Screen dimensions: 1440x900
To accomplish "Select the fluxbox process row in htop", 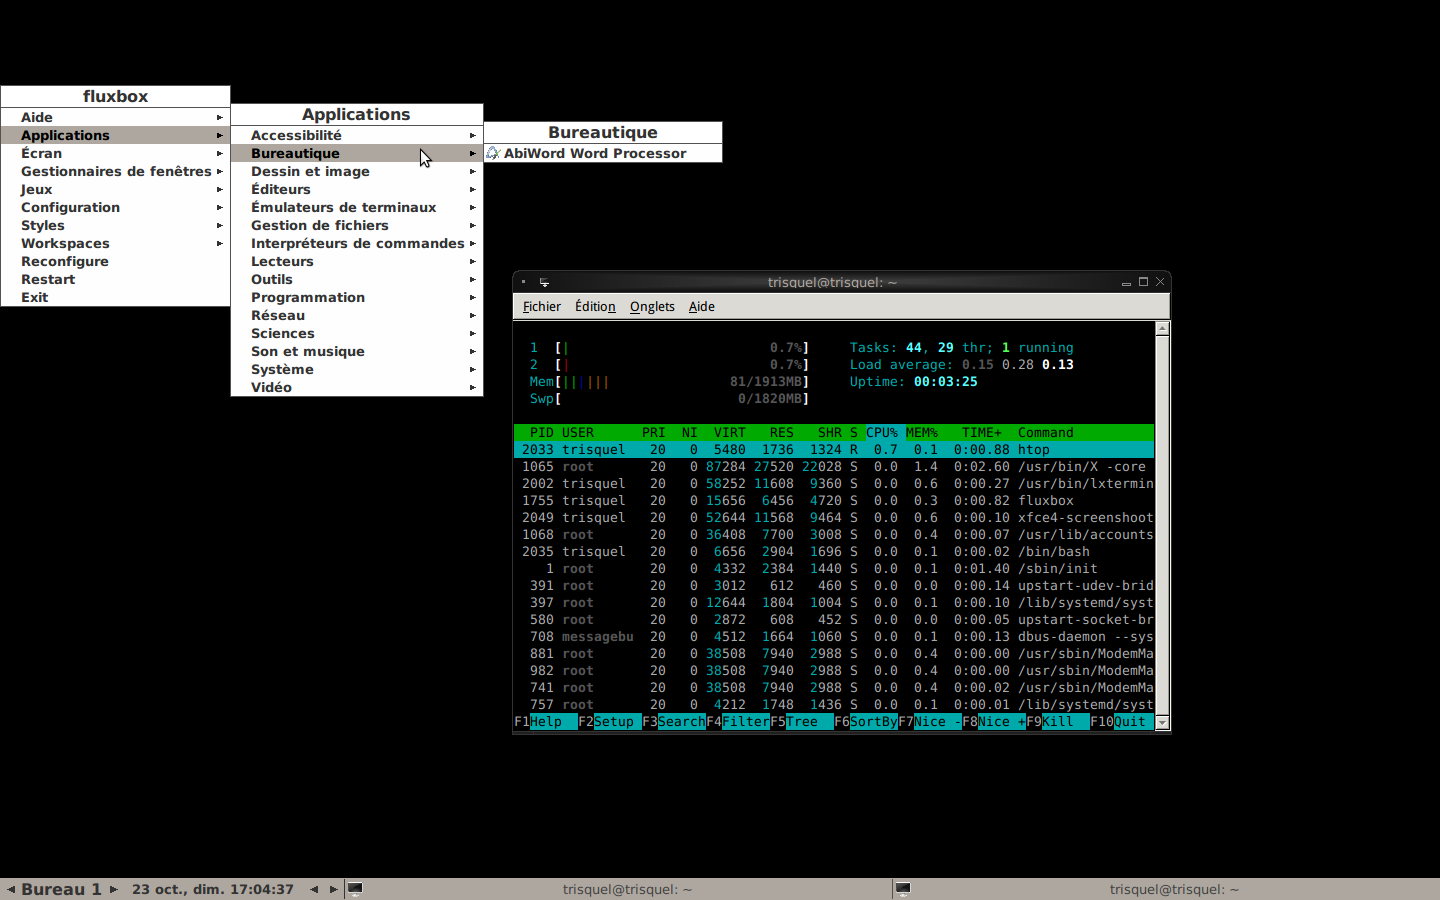I will pos(834,501).
